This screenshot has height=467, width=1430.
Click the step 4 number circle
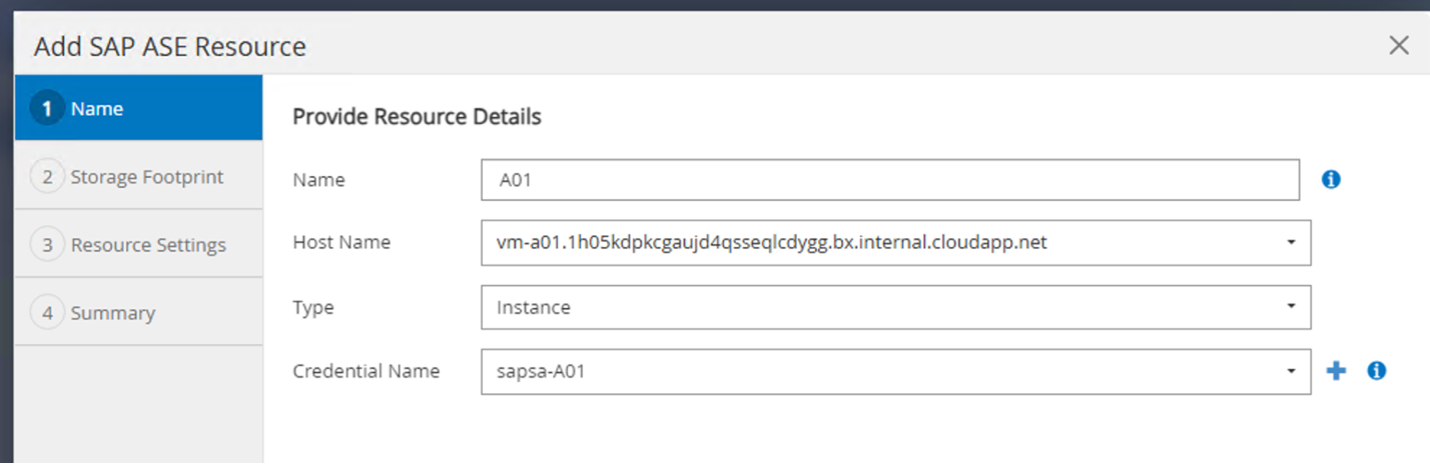pyautogui.click(x=47, y=313)
